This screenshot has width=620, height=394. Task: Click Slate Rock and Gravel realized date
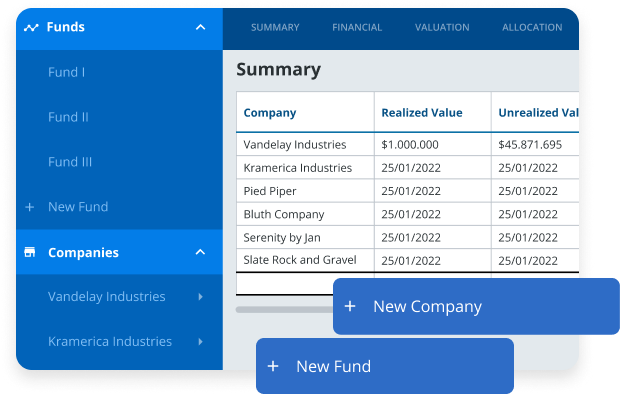coord(433,260)
